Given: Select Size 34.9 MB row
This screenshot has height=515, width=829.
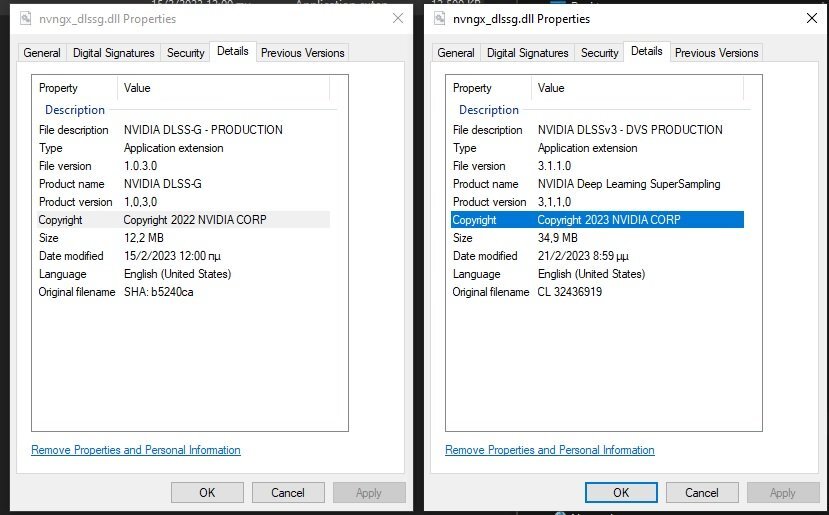Looking at the screenshot, I should (x=597, y=238).
